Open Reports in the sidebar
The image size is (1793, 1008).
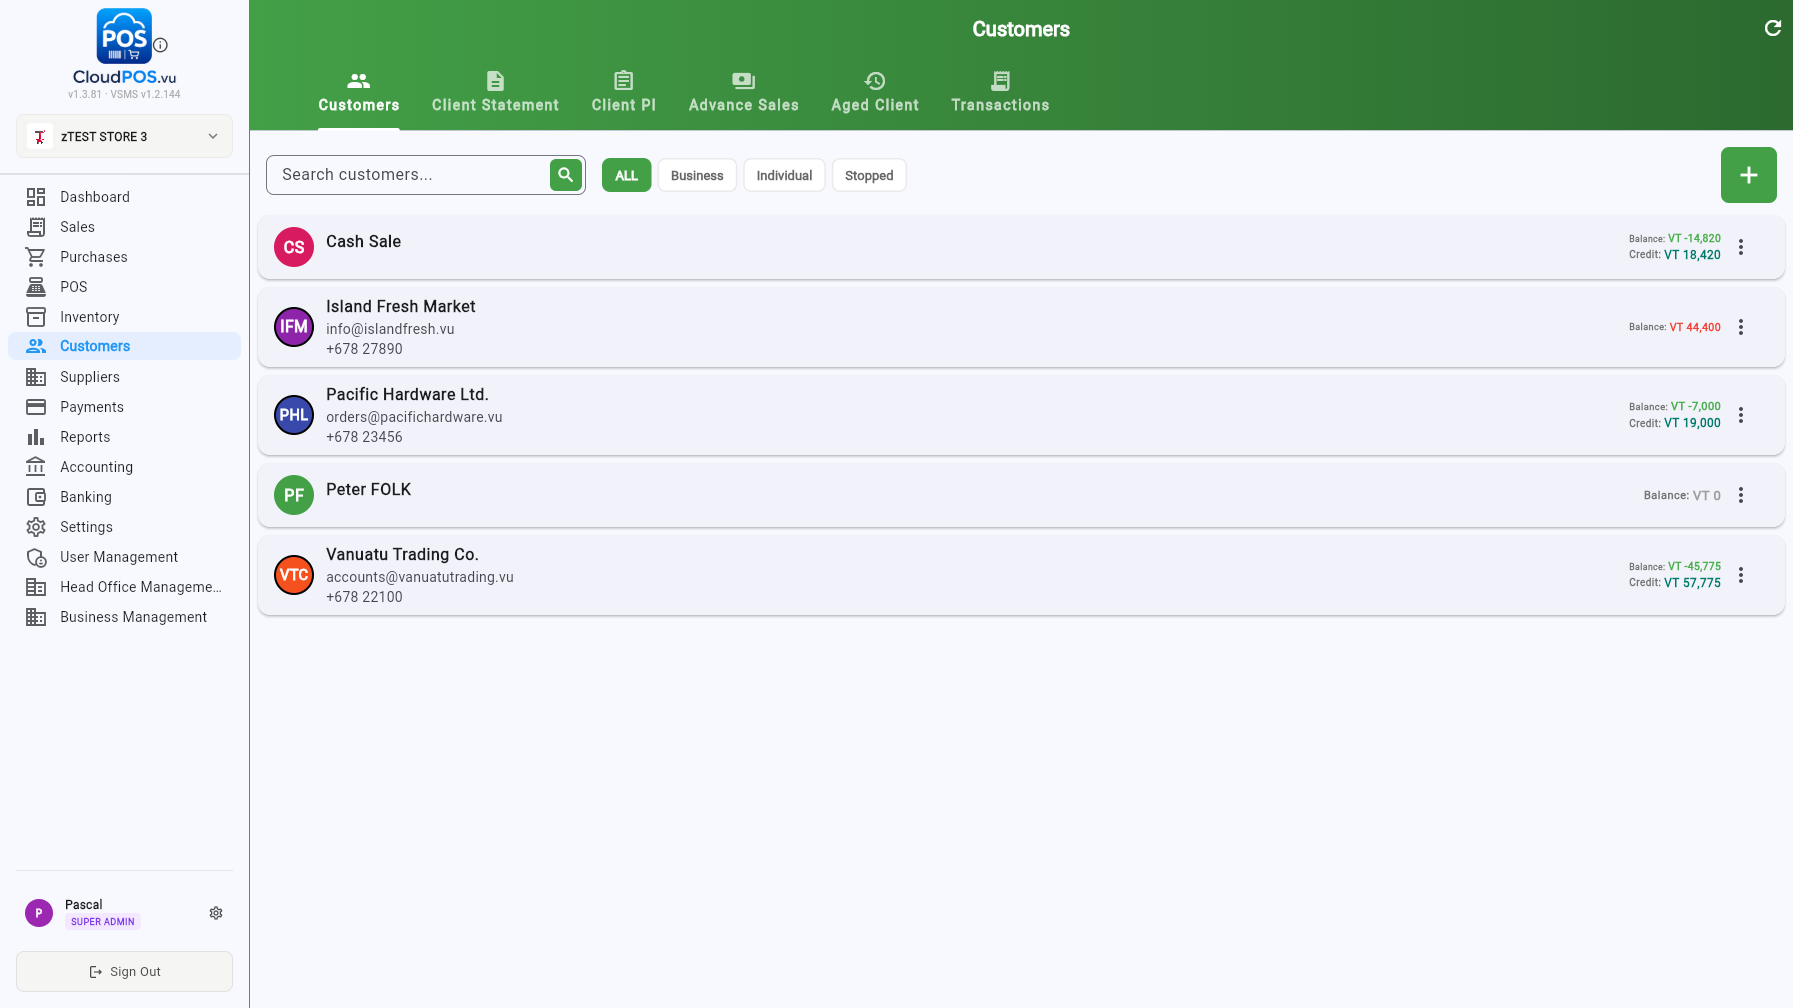124,437
